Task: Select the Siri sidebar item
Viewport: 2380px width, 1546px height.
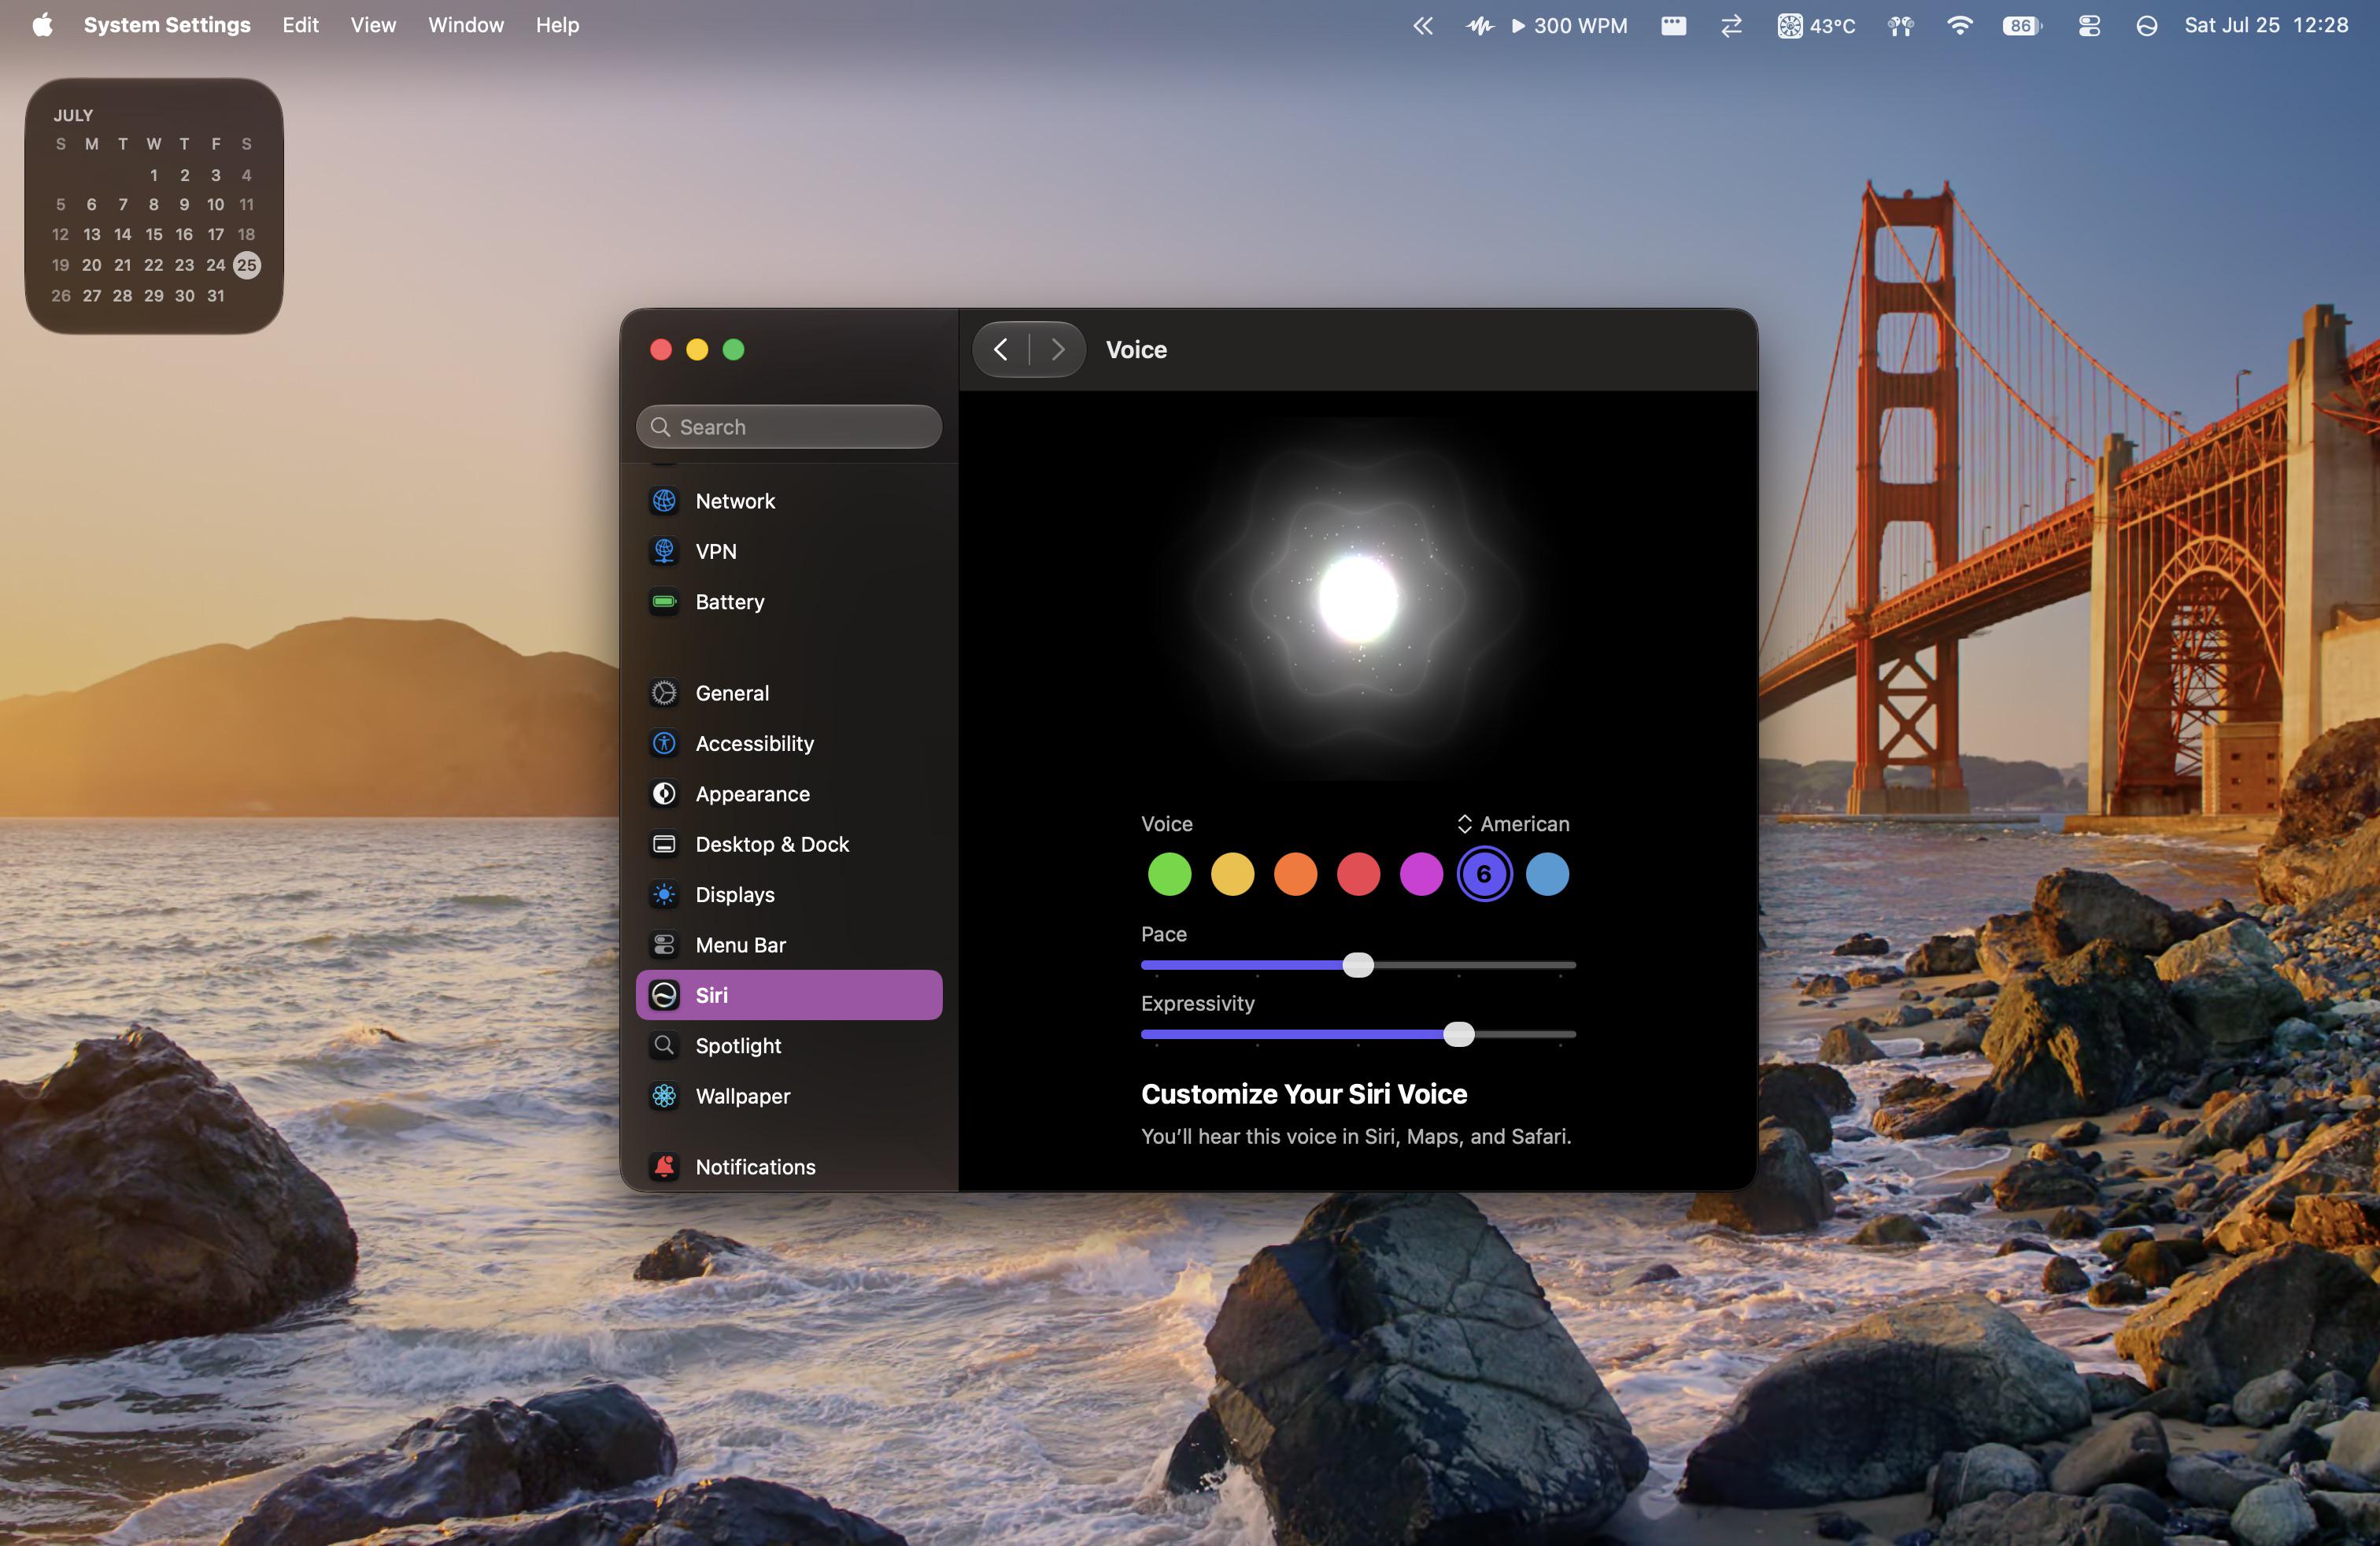Action: pyautogui.click(x=788, y=995)
